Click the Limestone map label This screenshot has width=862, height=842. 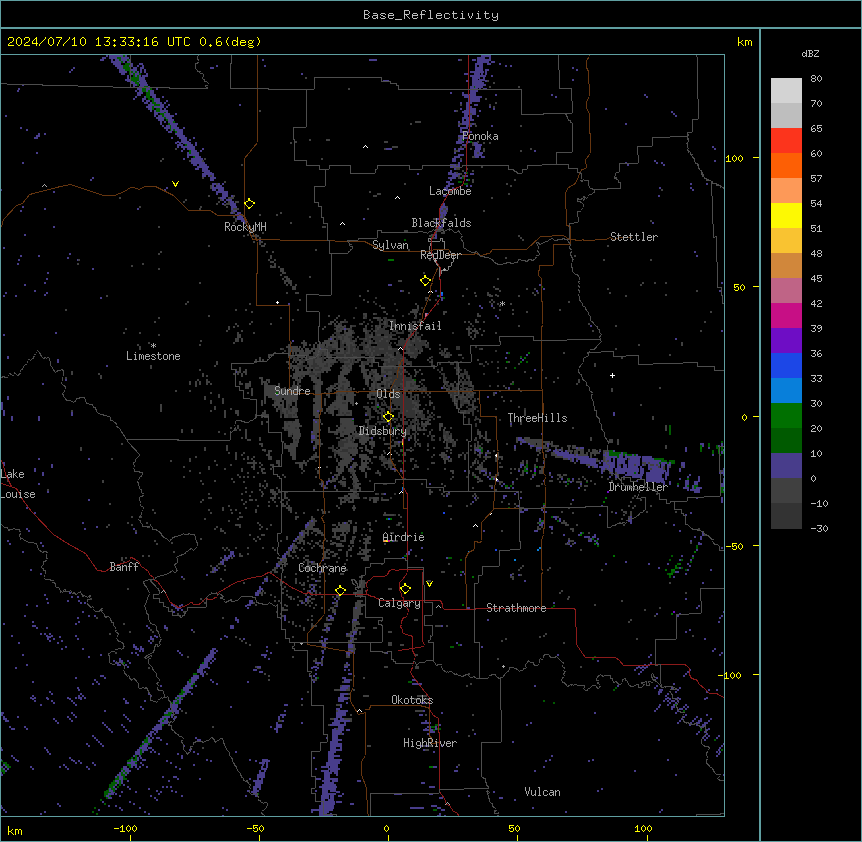153,356
